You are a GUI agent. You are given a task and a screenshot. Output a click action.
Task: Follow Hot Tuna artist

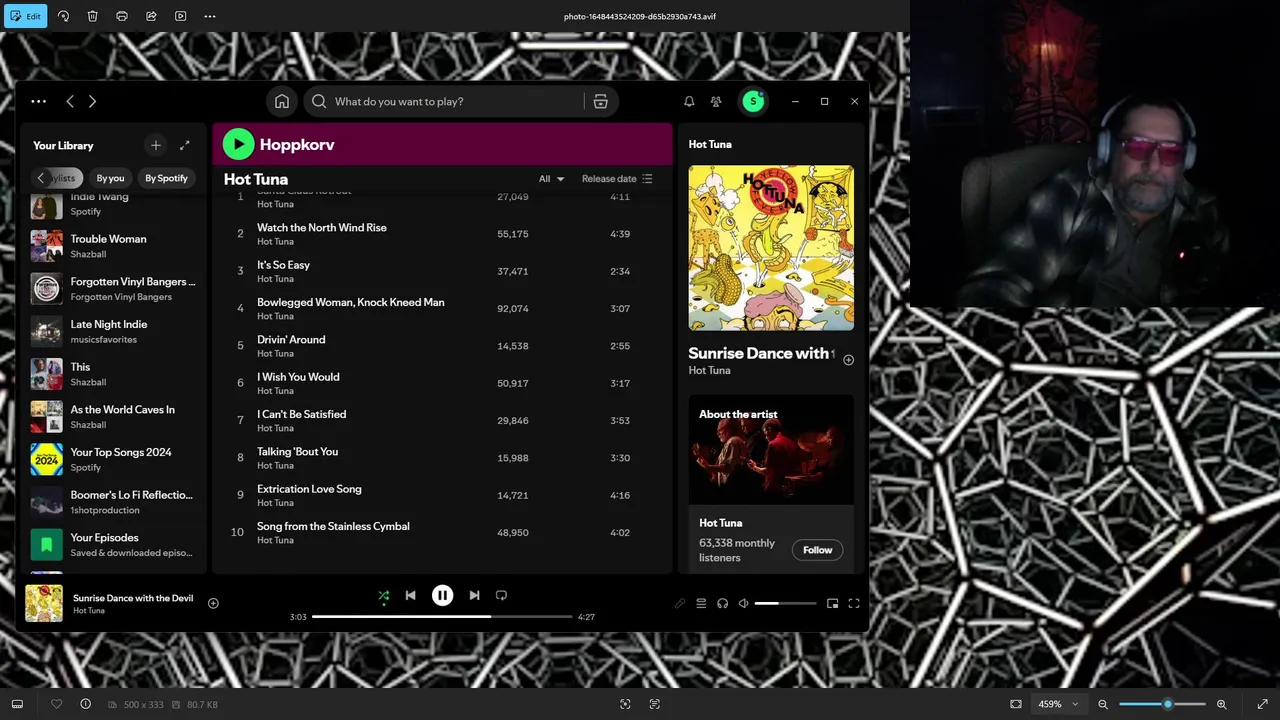click(817, 550)
